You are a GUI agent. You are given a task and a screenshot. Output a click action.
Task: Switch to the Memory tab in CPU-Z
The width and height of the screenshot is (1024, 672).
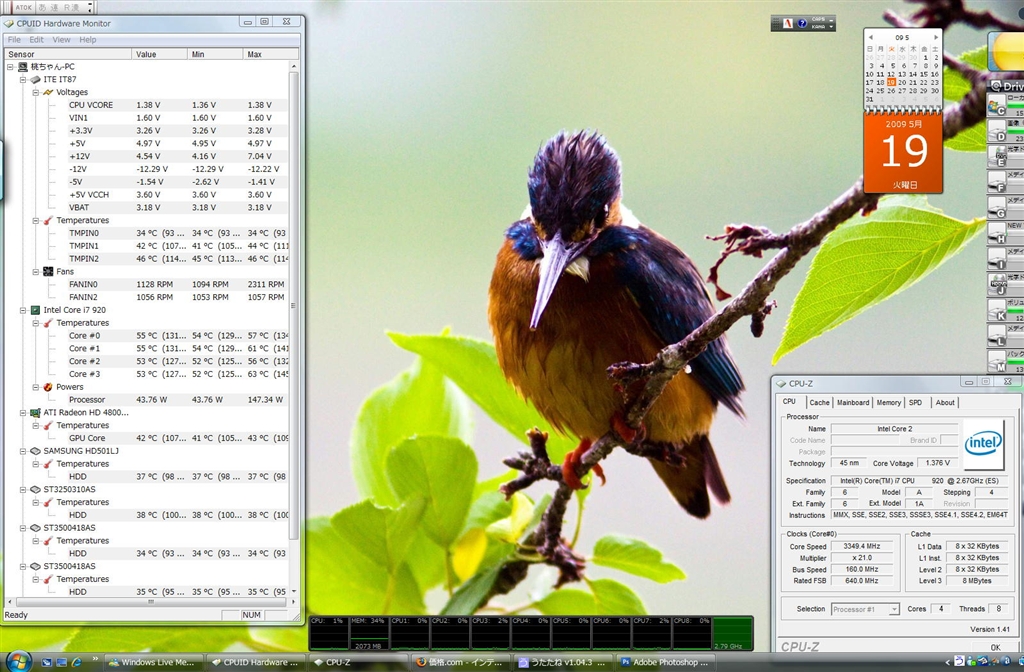(x=888, y=402)
